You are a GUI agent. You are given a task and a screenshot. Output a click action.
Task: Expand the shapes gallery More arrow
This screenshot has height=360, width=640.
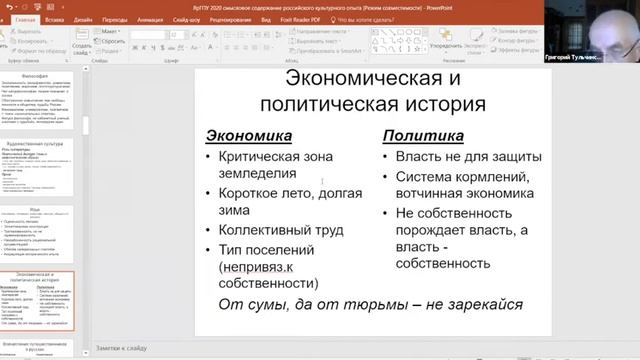pyautogui.click(x=426, y=49)
